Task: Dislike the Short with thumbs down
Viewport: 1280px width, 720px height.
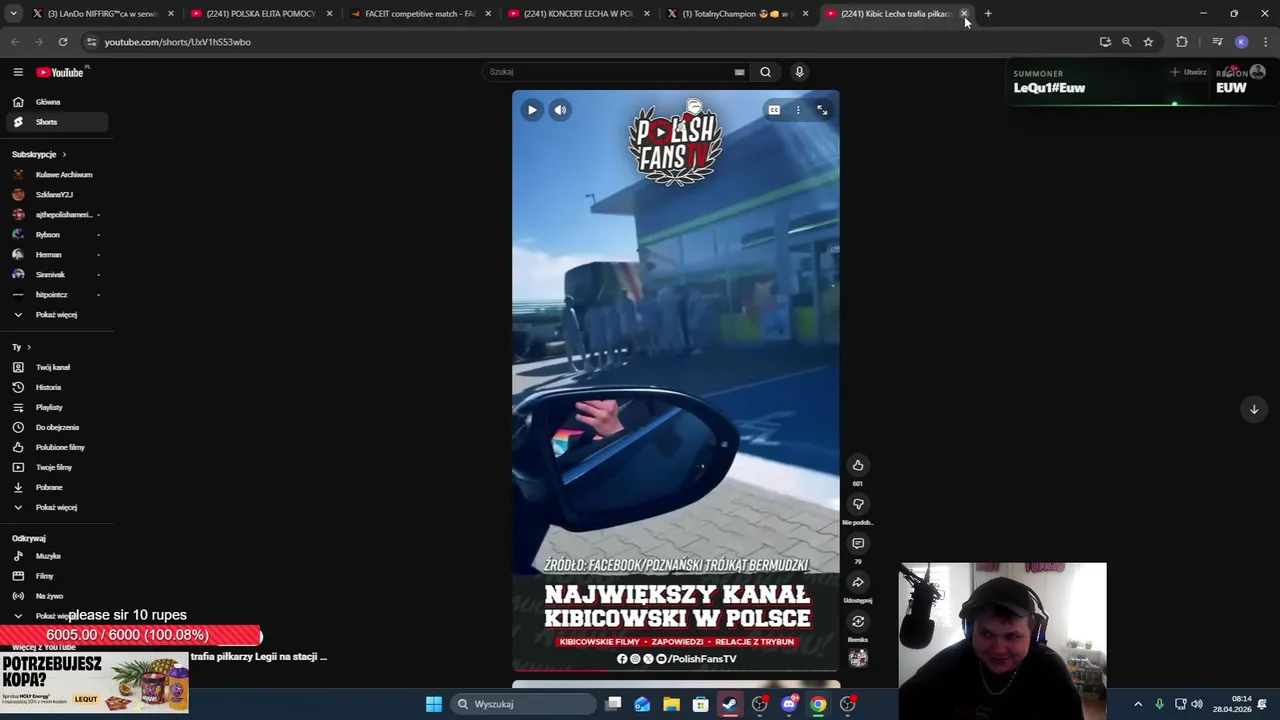Action: coord(858,504)
